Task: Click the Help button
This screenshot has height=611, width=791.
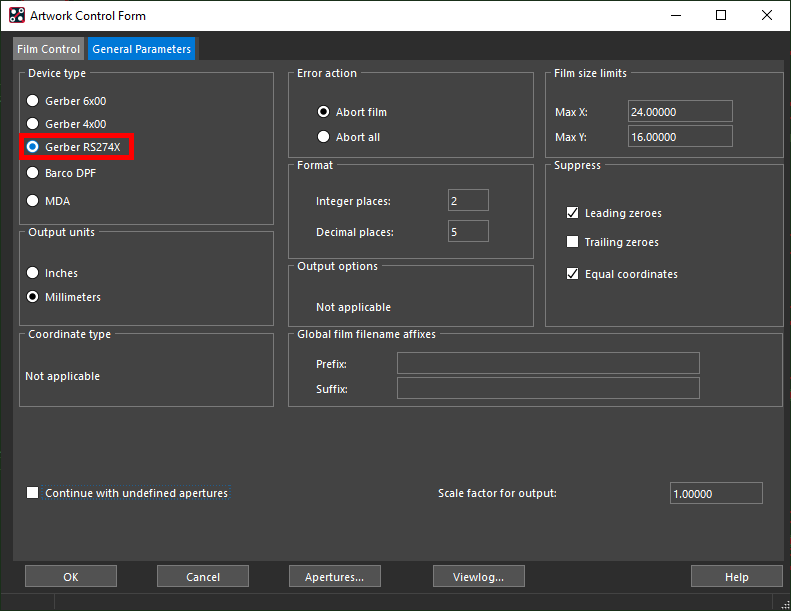Action: (x=737, y=576)
